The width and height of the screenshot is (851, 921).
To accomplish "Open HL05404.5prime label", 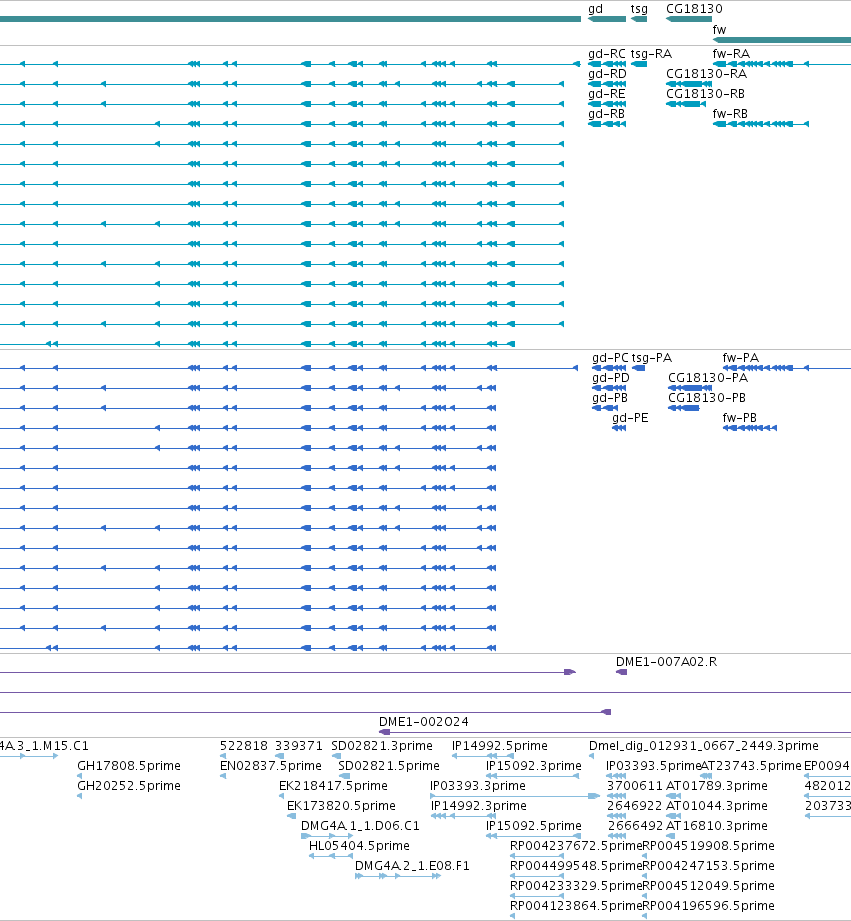I will pyautogui.click(x=359, y=846).
